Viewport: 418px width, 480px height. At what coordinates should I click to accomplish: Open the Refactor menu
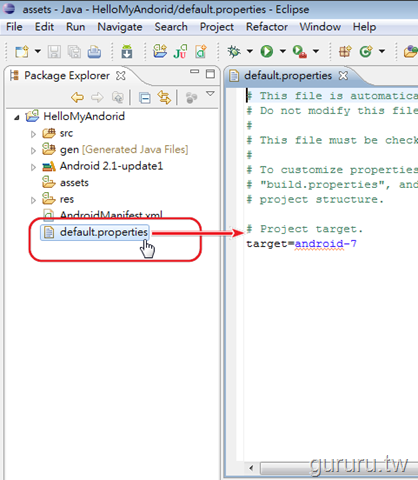[x=267, y=27]
